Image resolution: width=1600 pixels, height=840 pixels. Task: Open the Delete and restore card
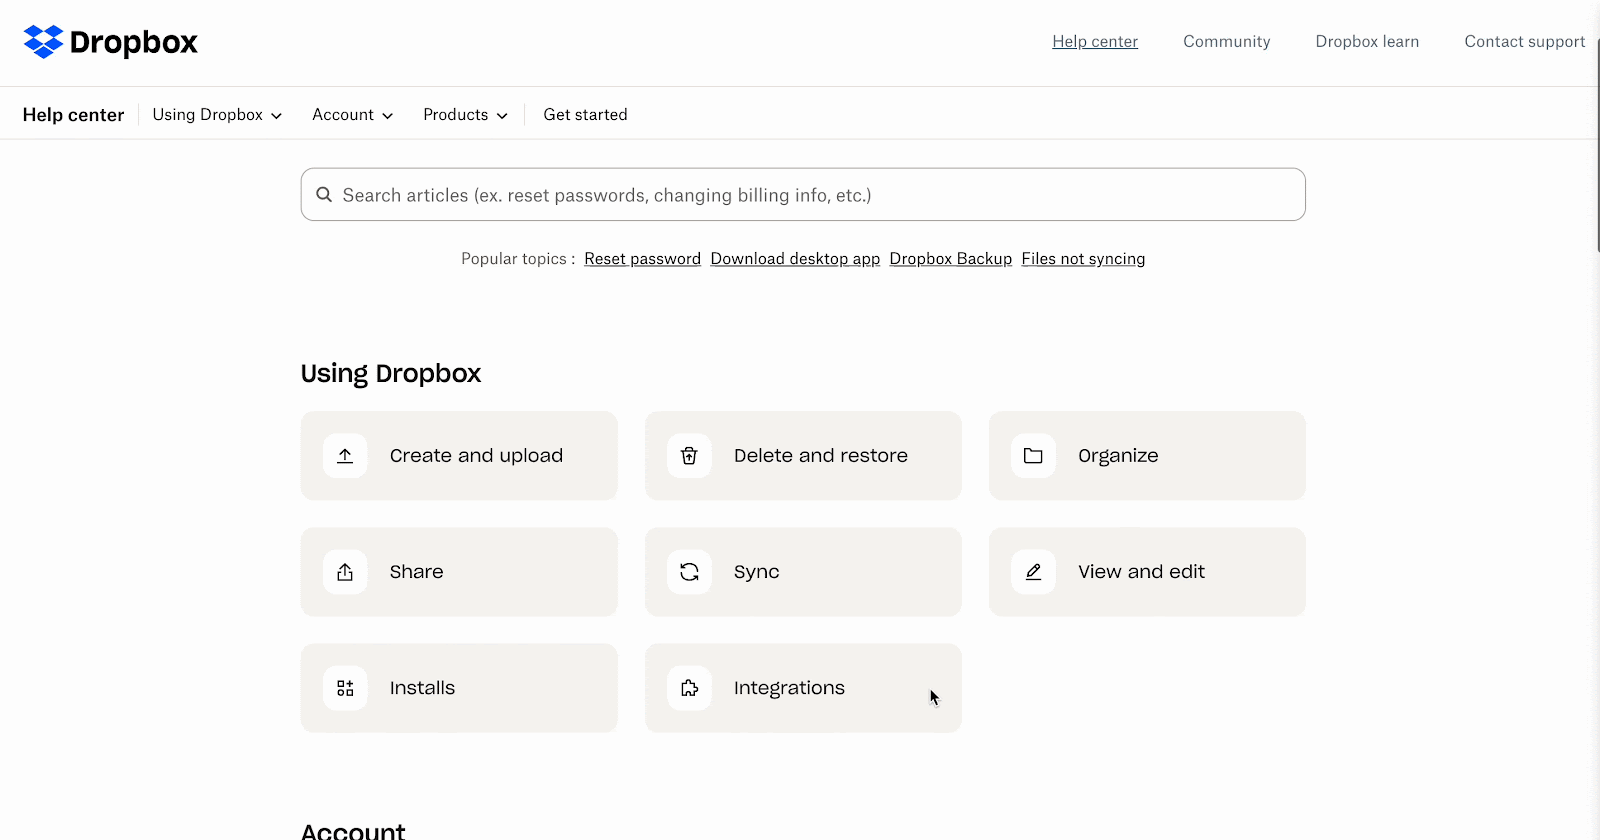pos(803,456)
